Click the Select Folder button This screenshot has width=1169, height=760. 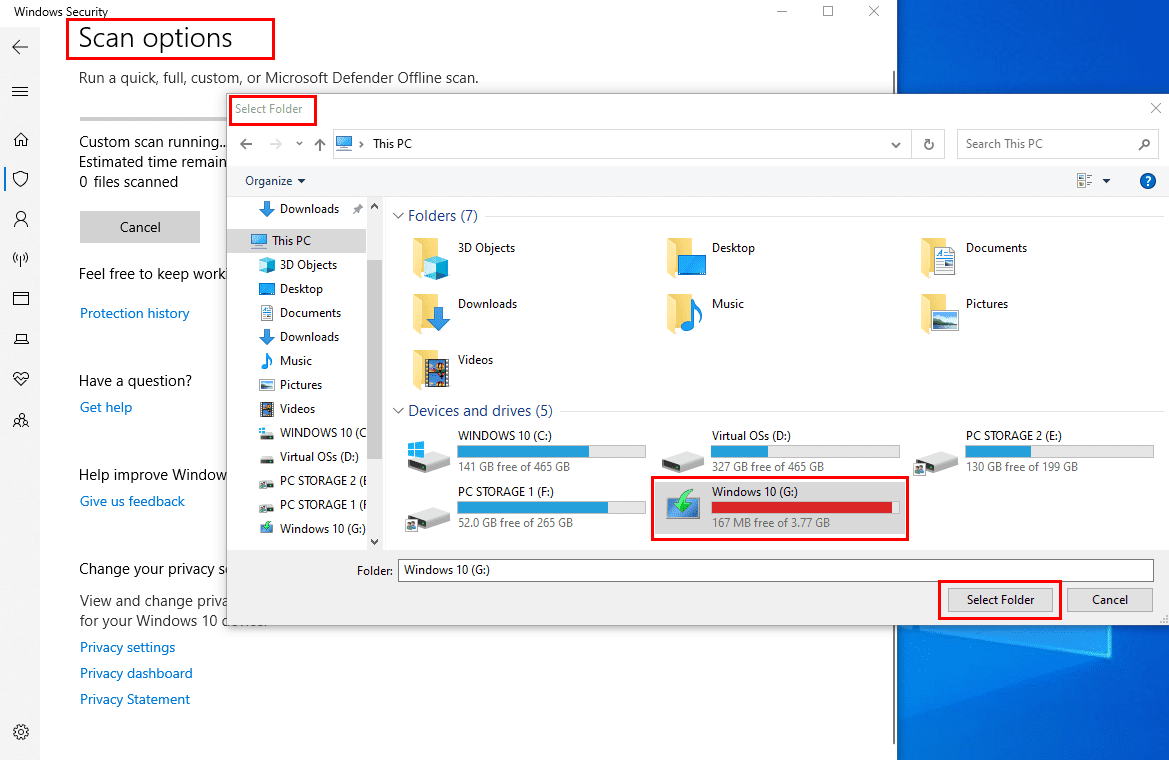(x=1000, y=600)
